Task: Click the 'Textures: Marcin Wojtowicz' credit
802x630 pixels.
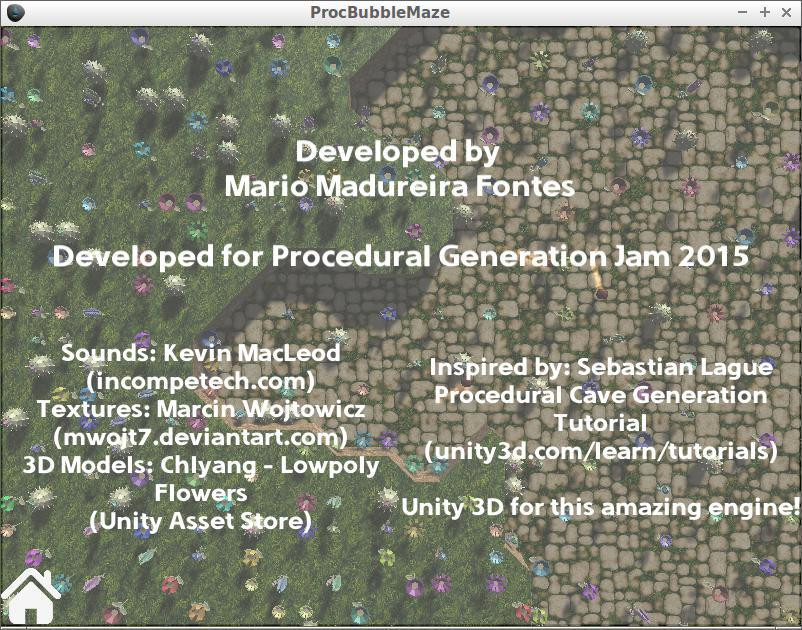Action: [201, 409]
